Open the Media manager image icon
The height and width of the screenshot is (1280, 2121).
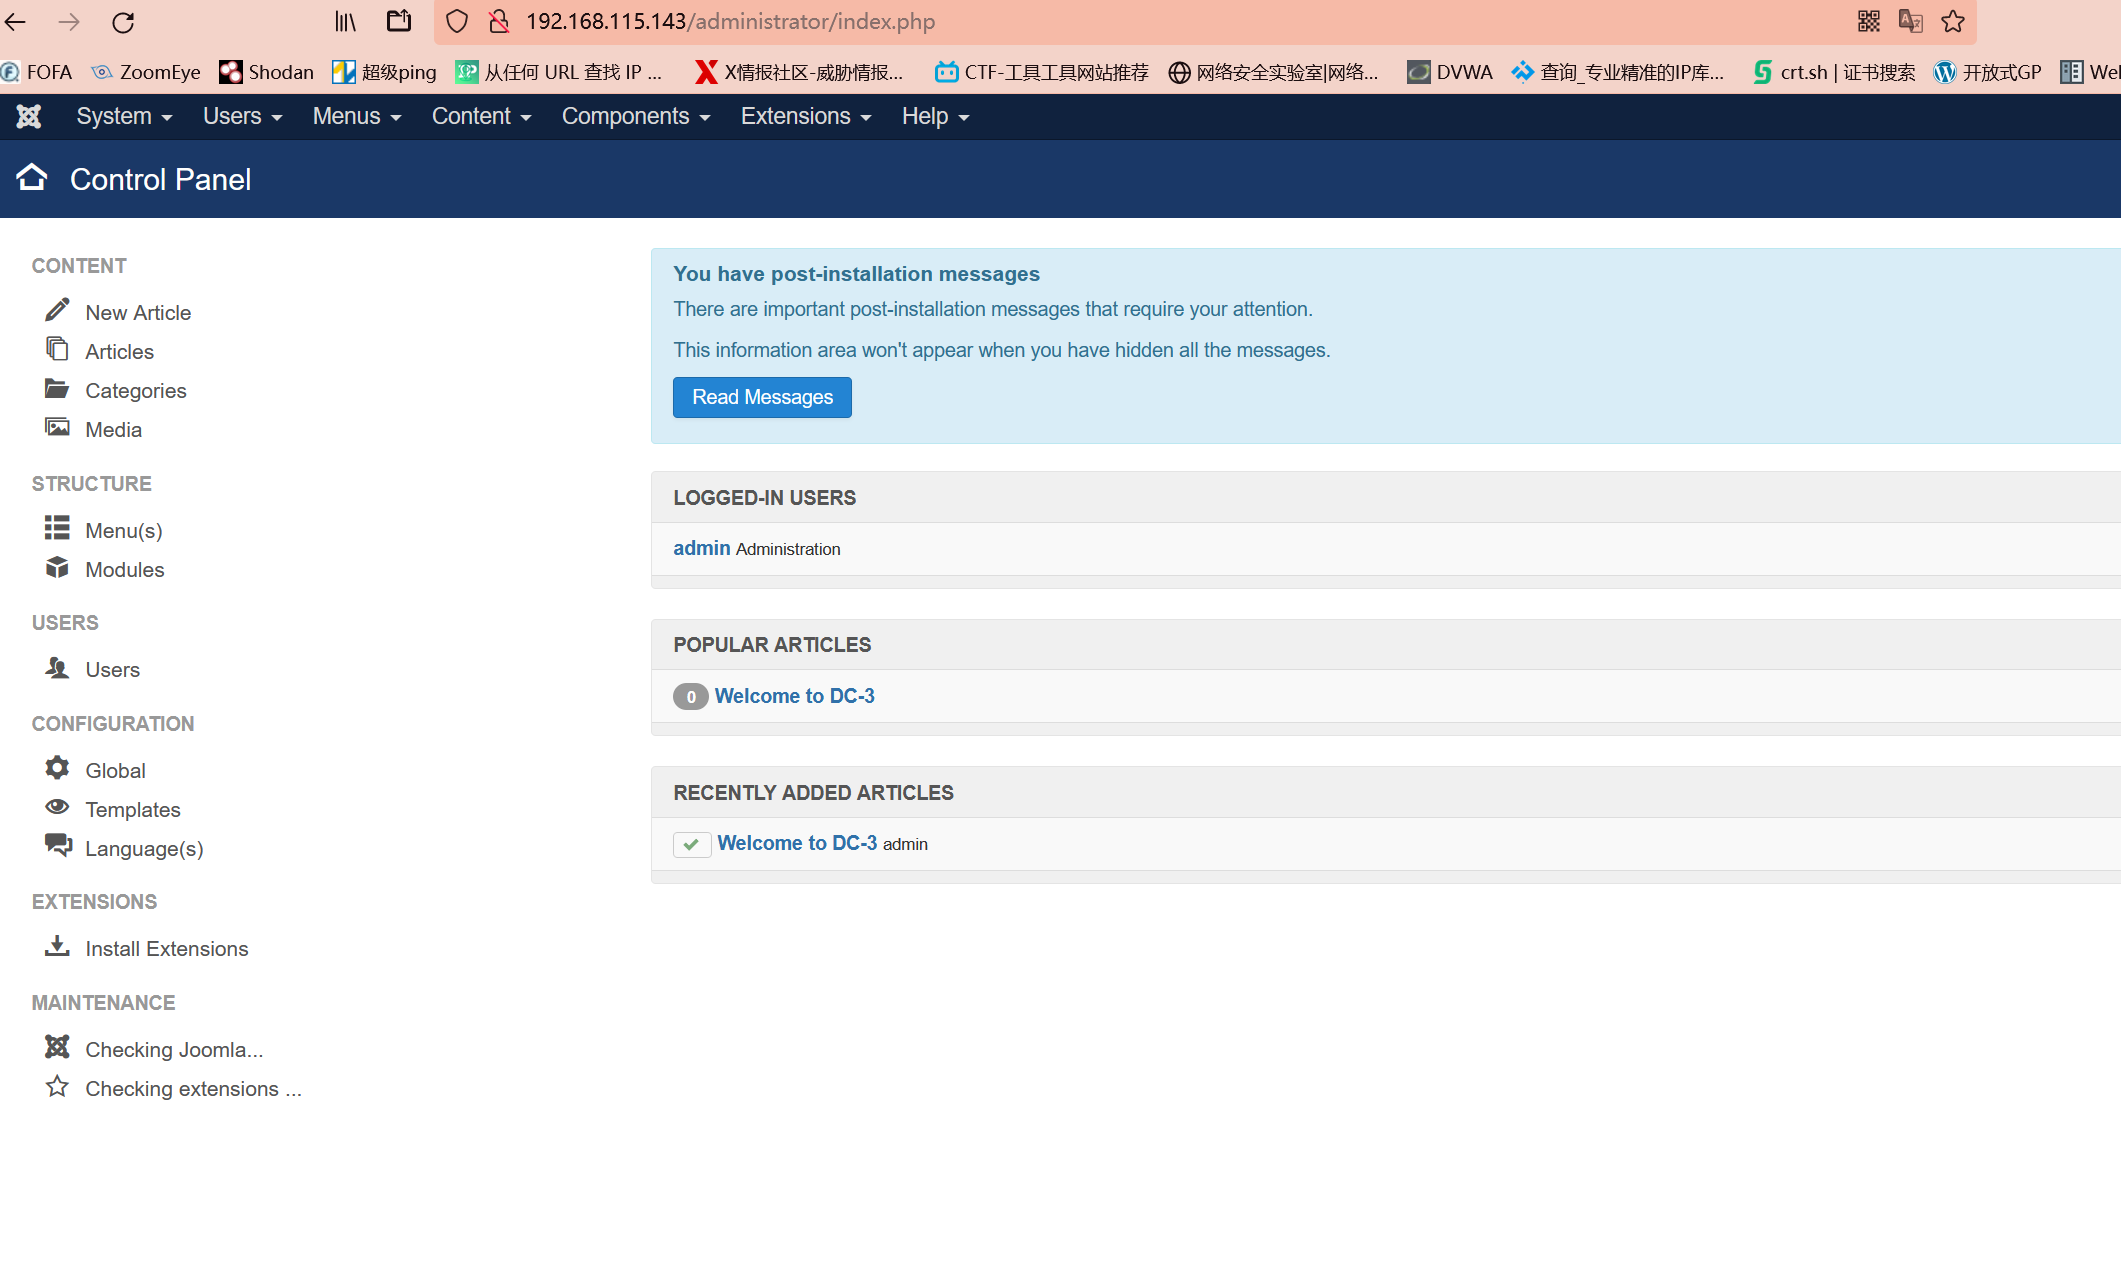tap(57, 428)
